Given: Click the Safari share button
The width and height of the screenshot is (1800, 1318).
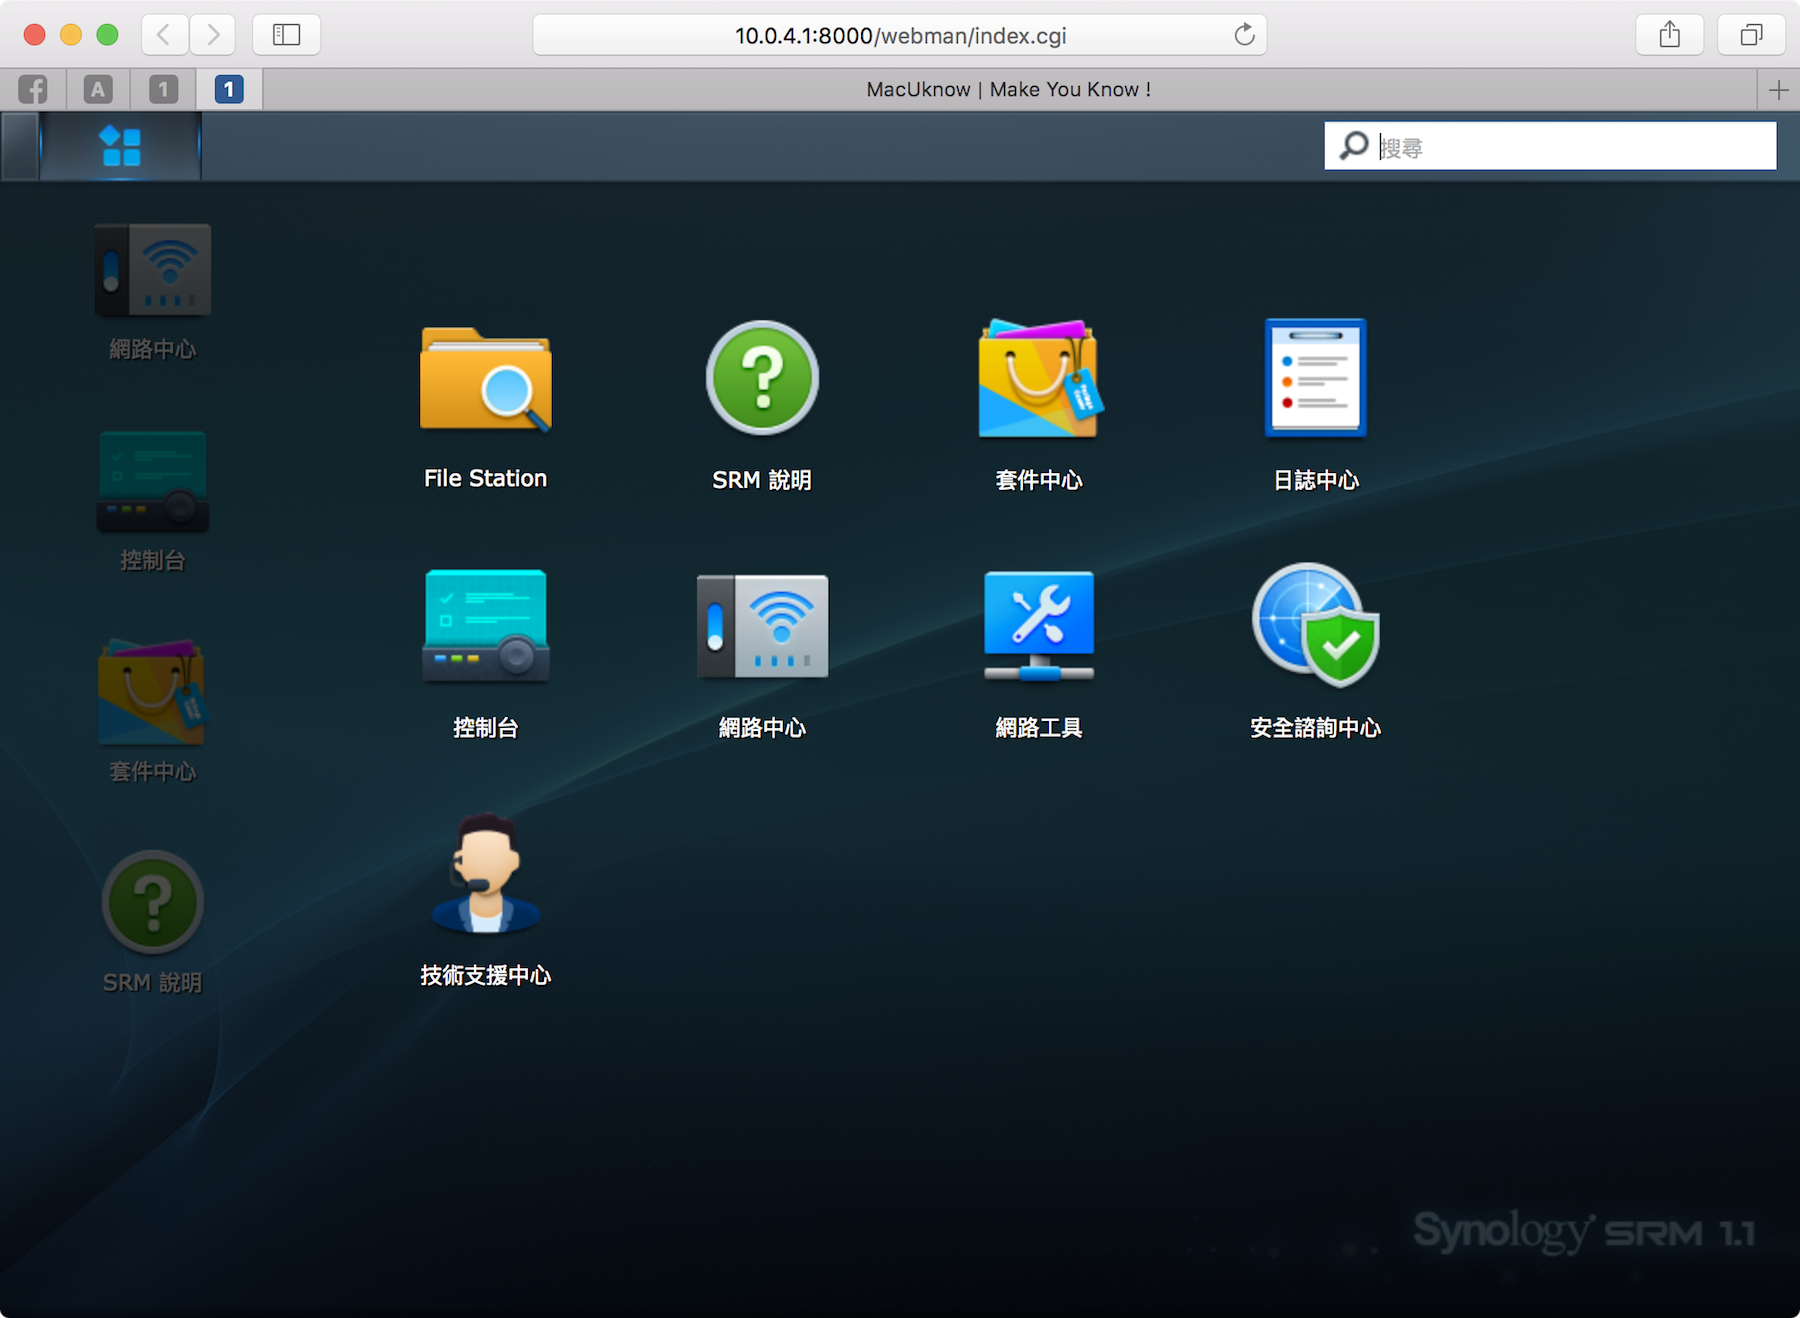Looking at the screenshot, I should tap(1669, 35).
